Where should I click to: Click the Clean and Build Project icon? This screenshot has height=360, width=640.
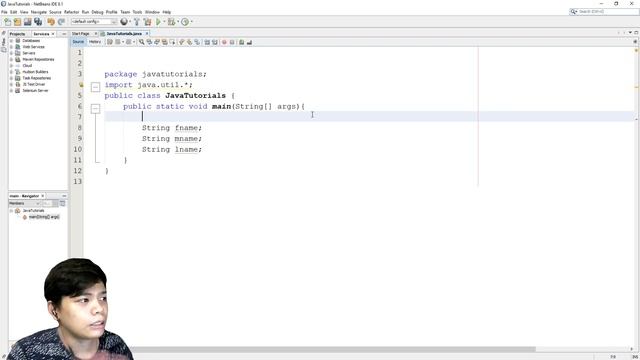tap(147, 22)
